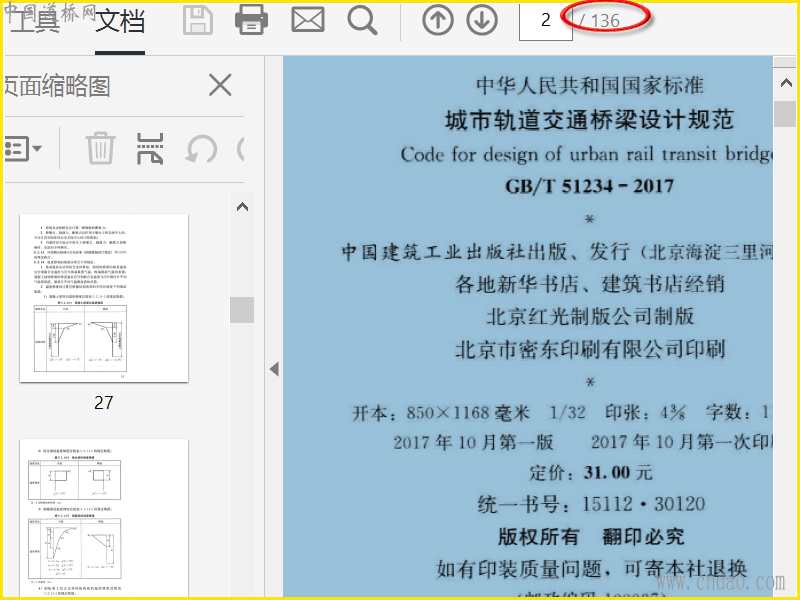Collapse the side panel with arrow
The height and width of the screenshot is (600, 800).
tap(274, 369)
